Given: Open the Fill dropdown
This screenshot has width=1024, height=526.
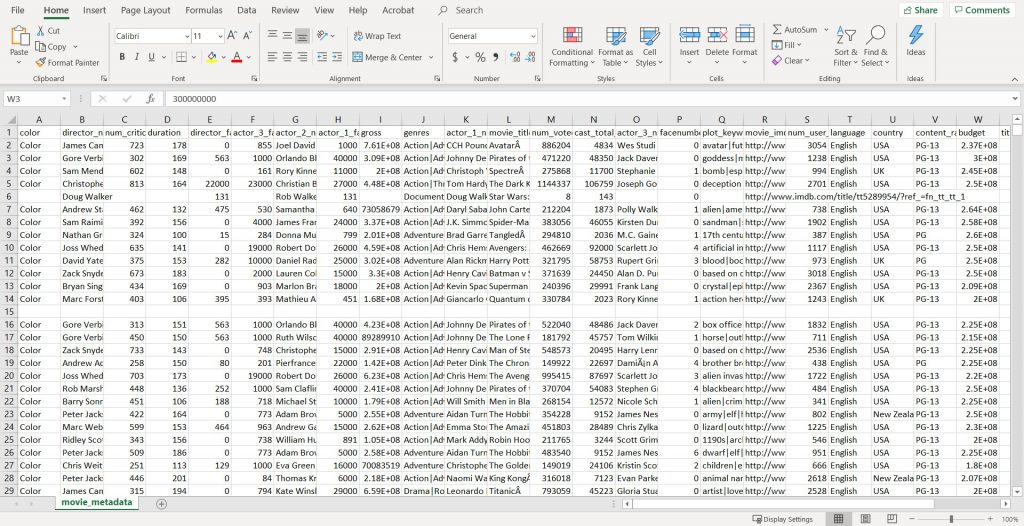Looking at the screenshot, I should pyautogui.click(x=786, y=46).
